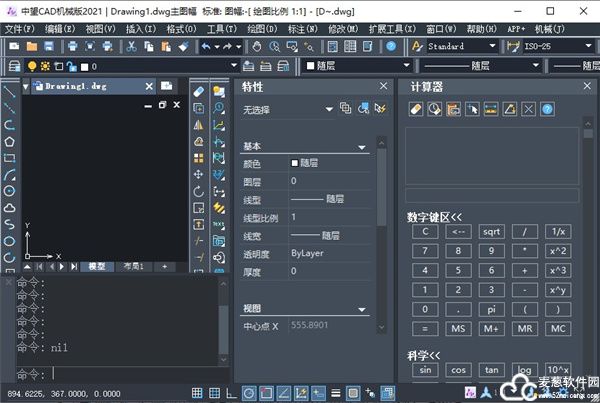This screenshot has height=403, width=600.
Task: Click the x^2 calculator button
Action: click(x=558, y=251)
